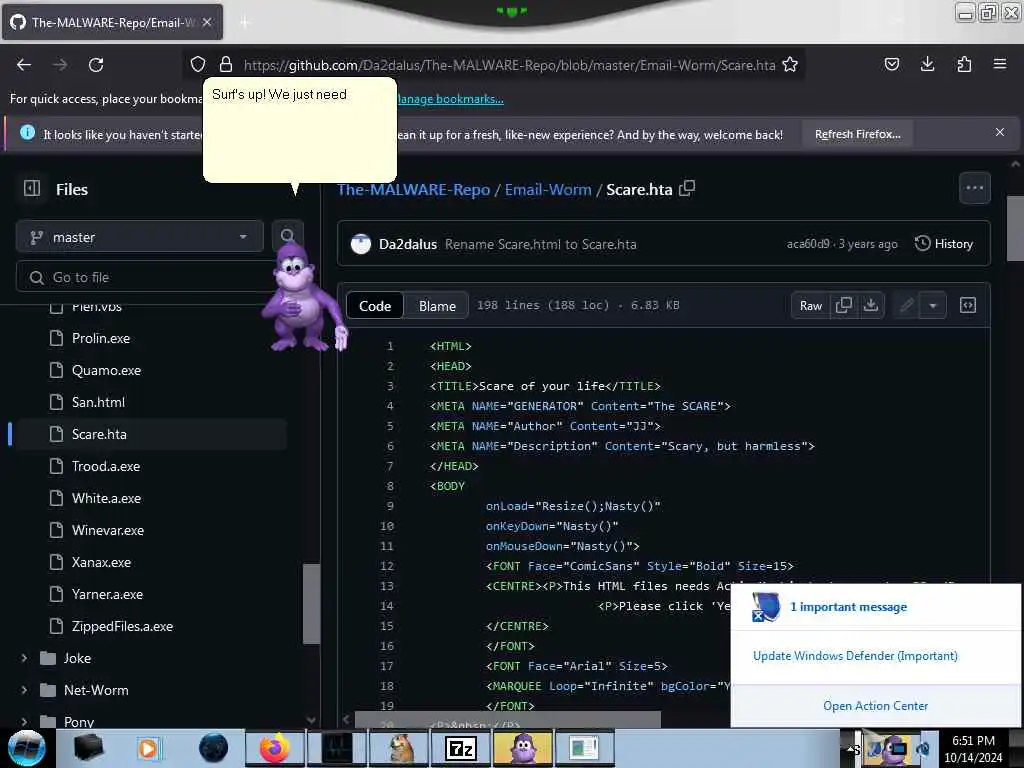Edit this file with the pencil

[906, 305]
